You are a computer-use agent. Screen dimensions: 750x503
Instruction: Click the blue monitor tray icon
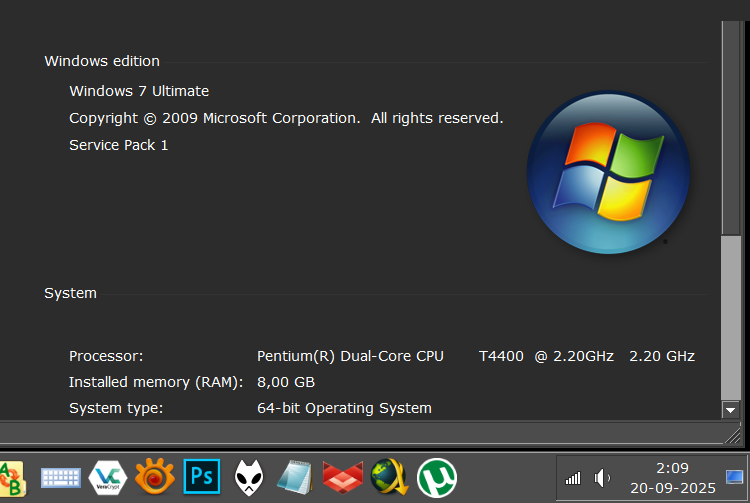pyautogui.click(x=734, y=477)
